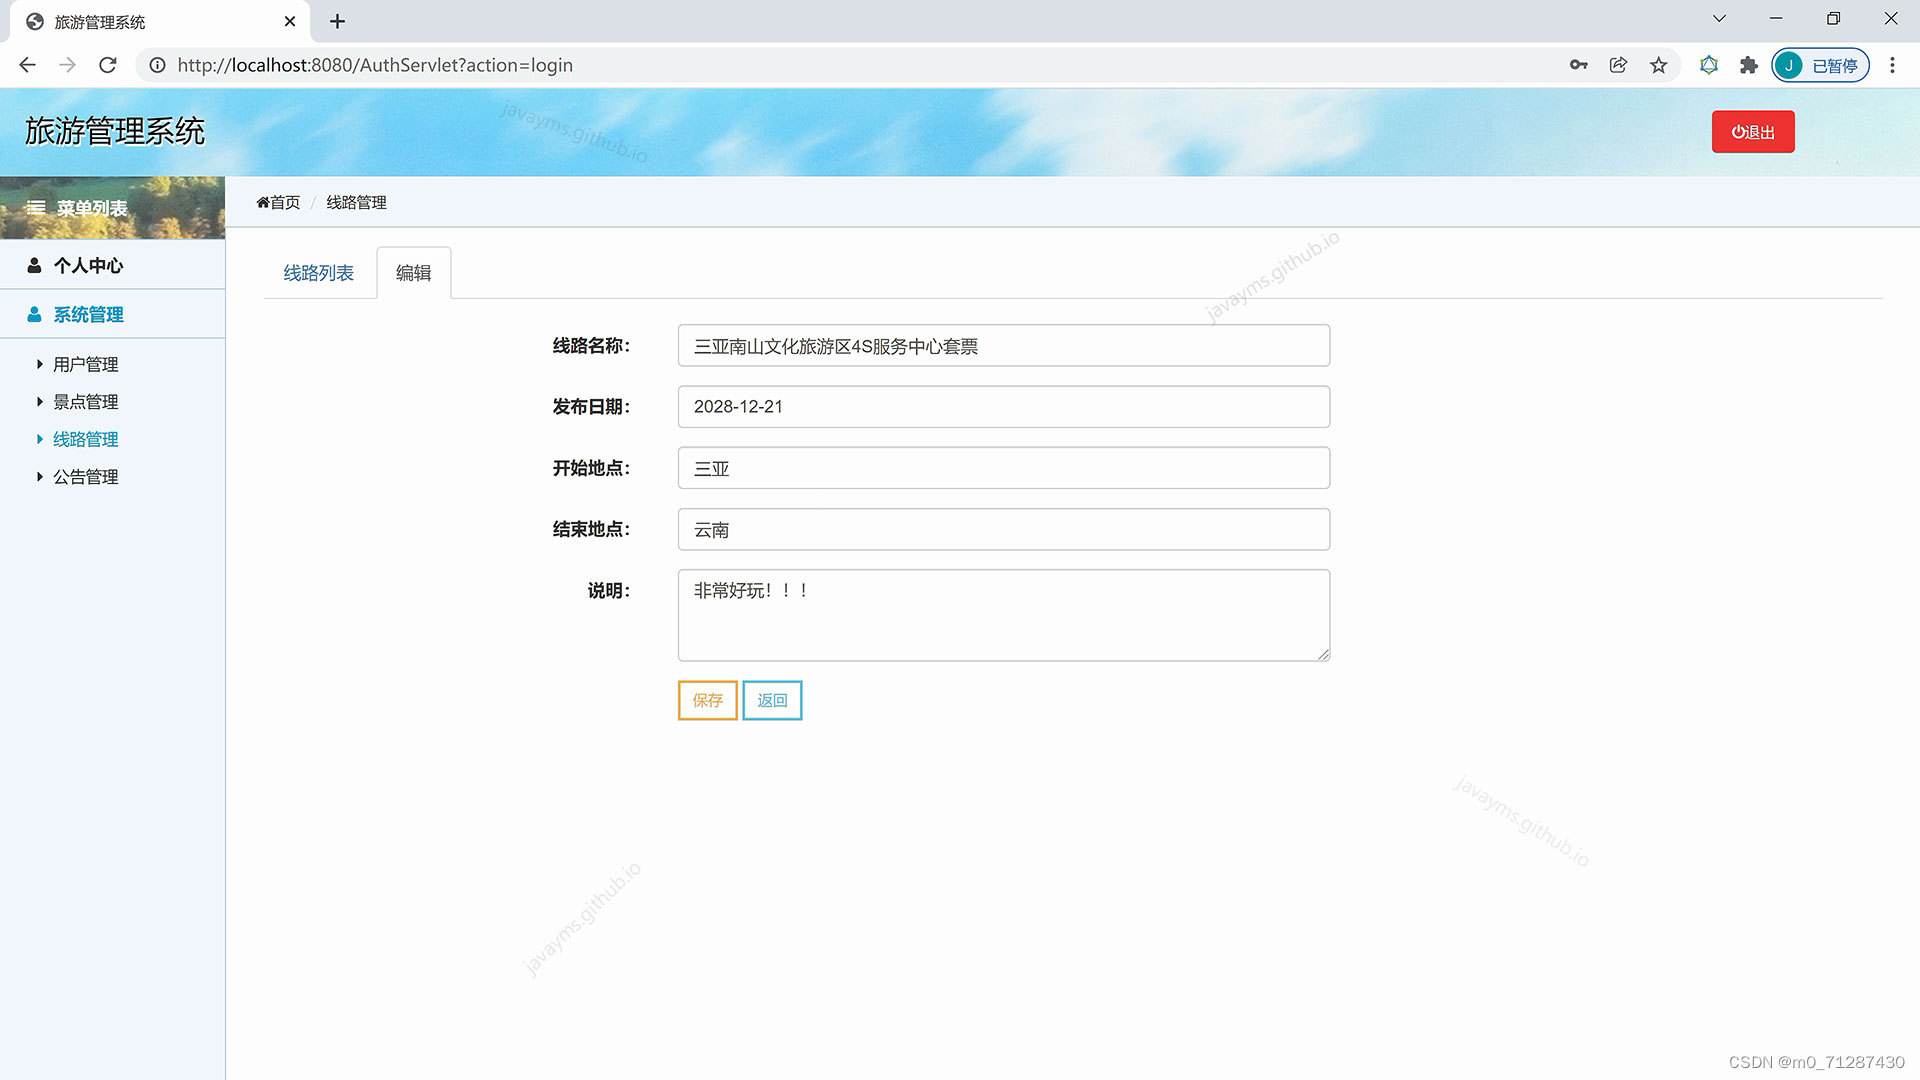Viewport: 1920px width, 1080px height.
Task: Click the 线路管理 breadcrumb text
Action: [356, 202]
